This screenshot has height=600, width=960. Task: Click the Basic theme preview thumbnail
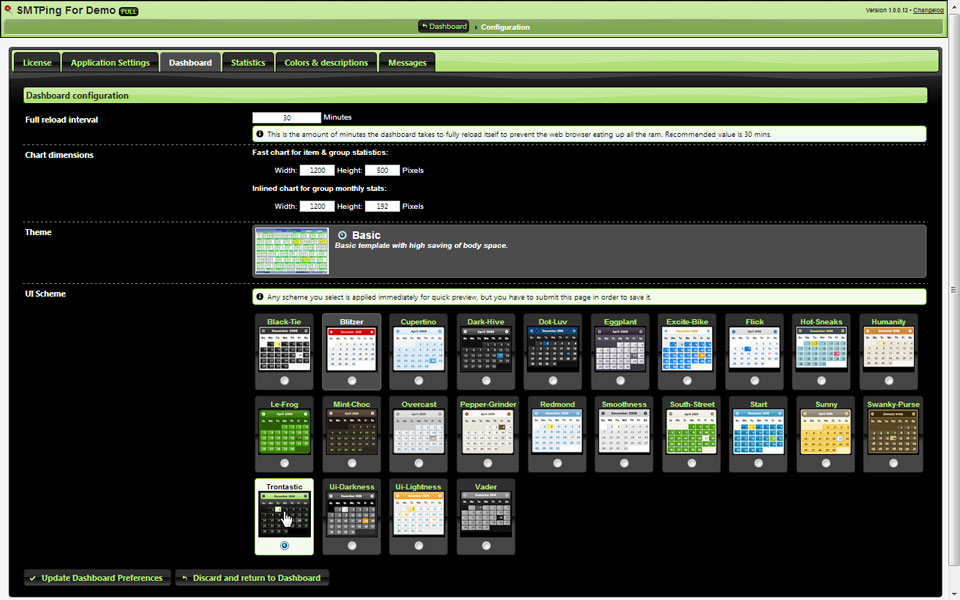click(x=291, y=250)
